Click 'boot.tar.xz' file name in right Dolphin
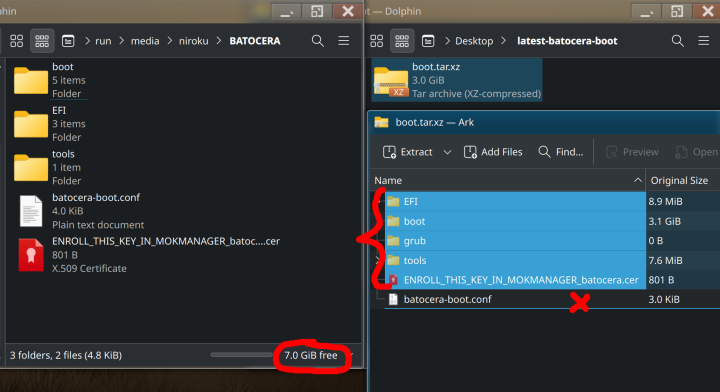 click(436, 67)
